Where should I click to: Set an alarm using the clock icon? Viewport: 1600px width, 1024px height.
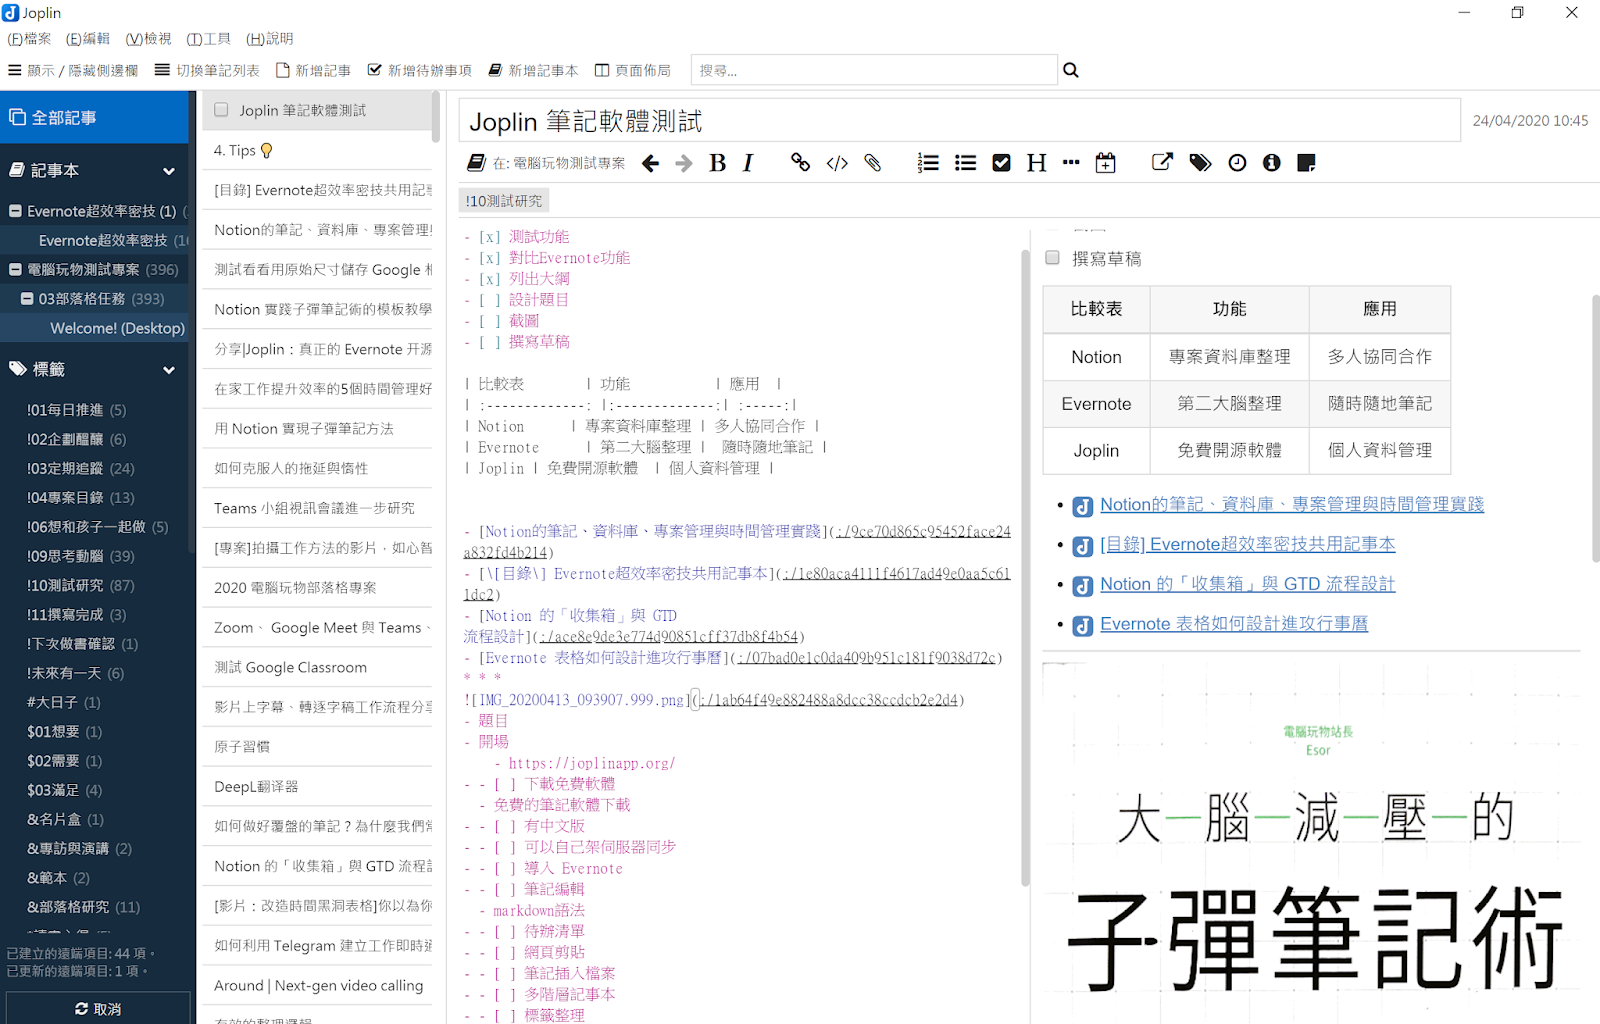[x=1237, y=163]
